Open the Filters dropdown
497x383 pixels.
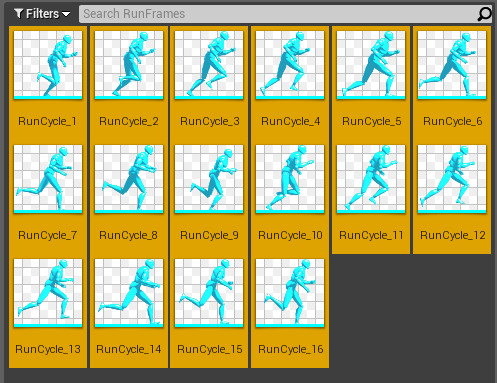(42, 14)
